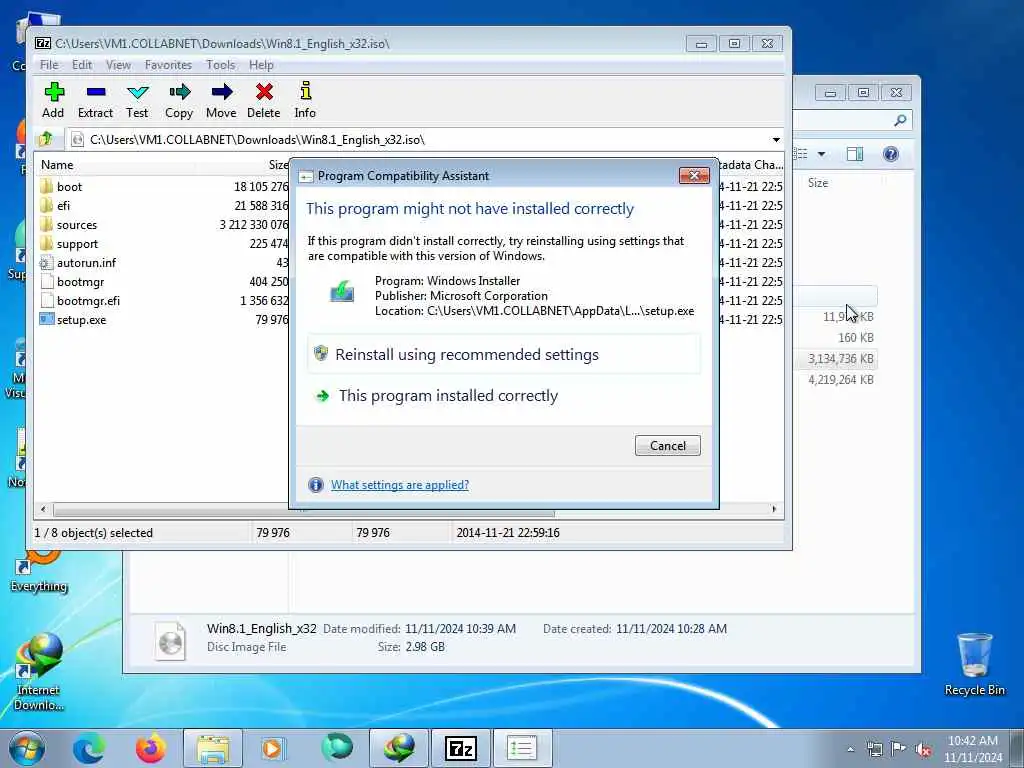The width and height of the screenshot is (1024, 768).
Task: Click the Size column header in Explorer
Action: click(818, 183)
